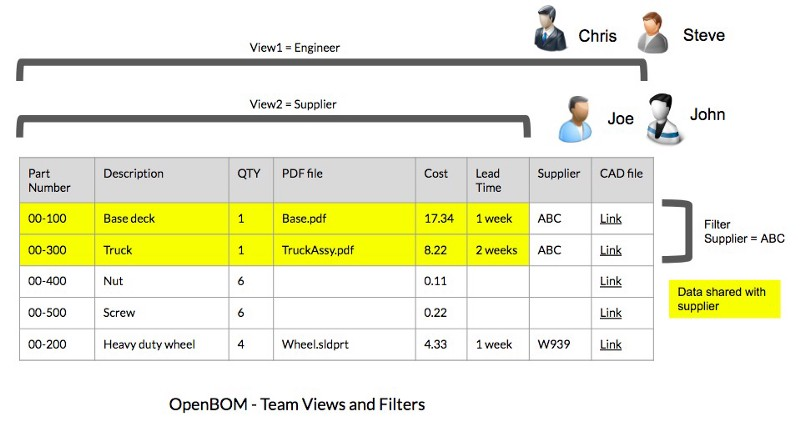Select Joe's blue user avatar icon
The height and width of the screenshot is (431, 800).
point(576,119)
